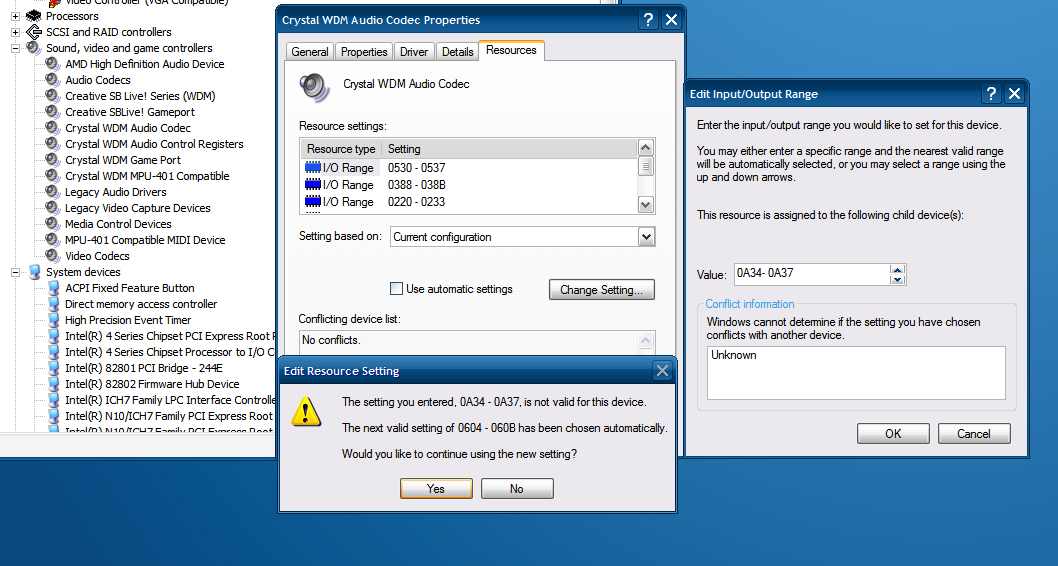The height and width of the screenshot is (566, 1058).
Task: Click the Crystal WDM Game Port icon
Action: [53, 160]
